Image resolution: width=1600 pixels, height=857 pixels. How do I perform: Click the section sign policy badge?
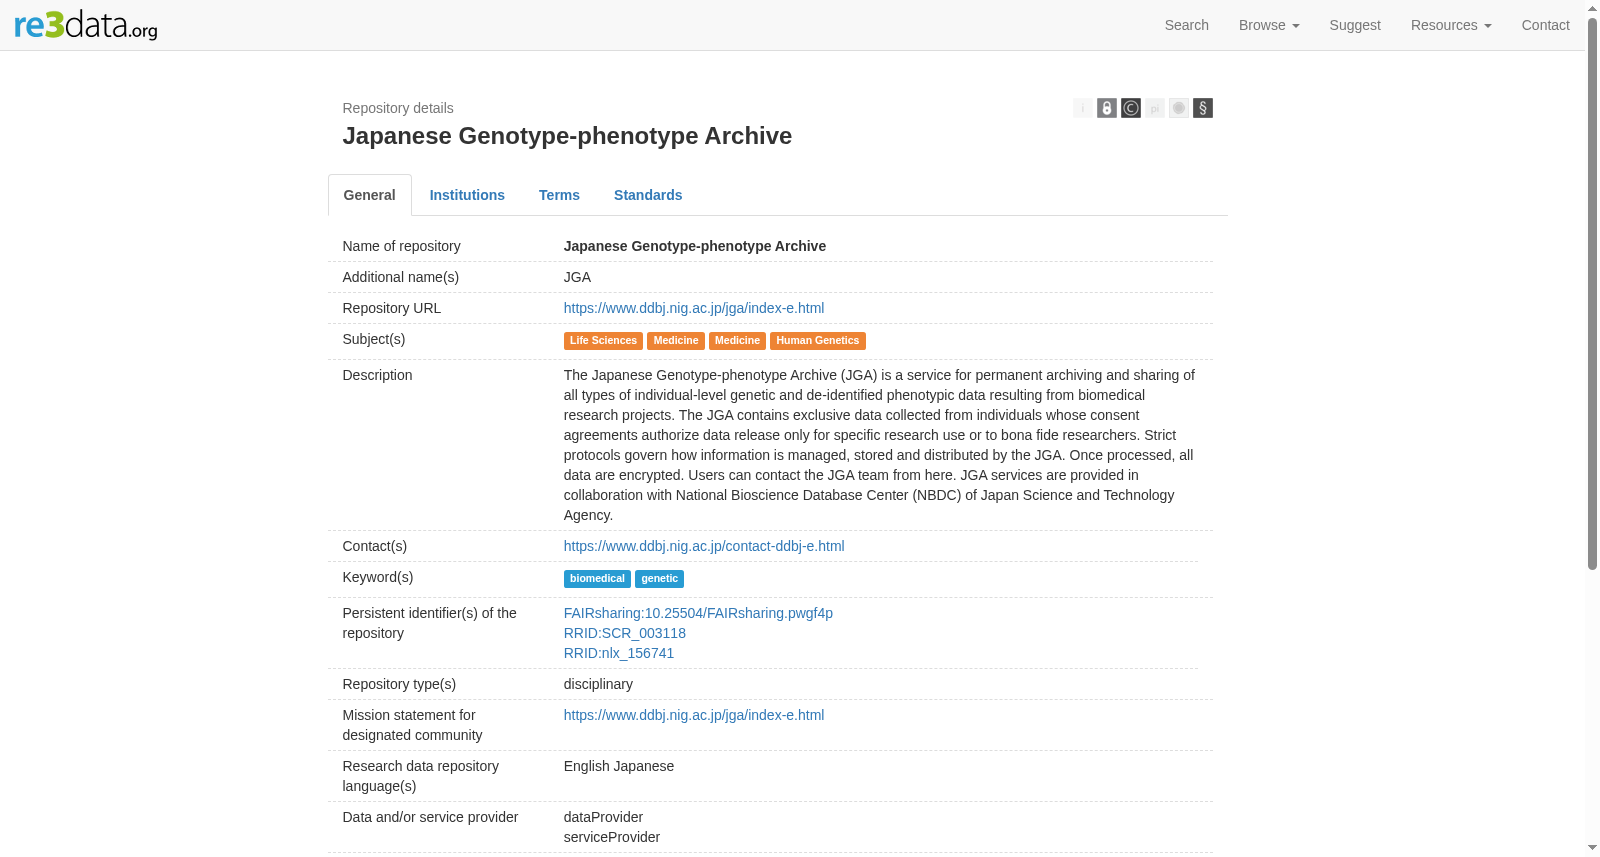coord(1203,108)
